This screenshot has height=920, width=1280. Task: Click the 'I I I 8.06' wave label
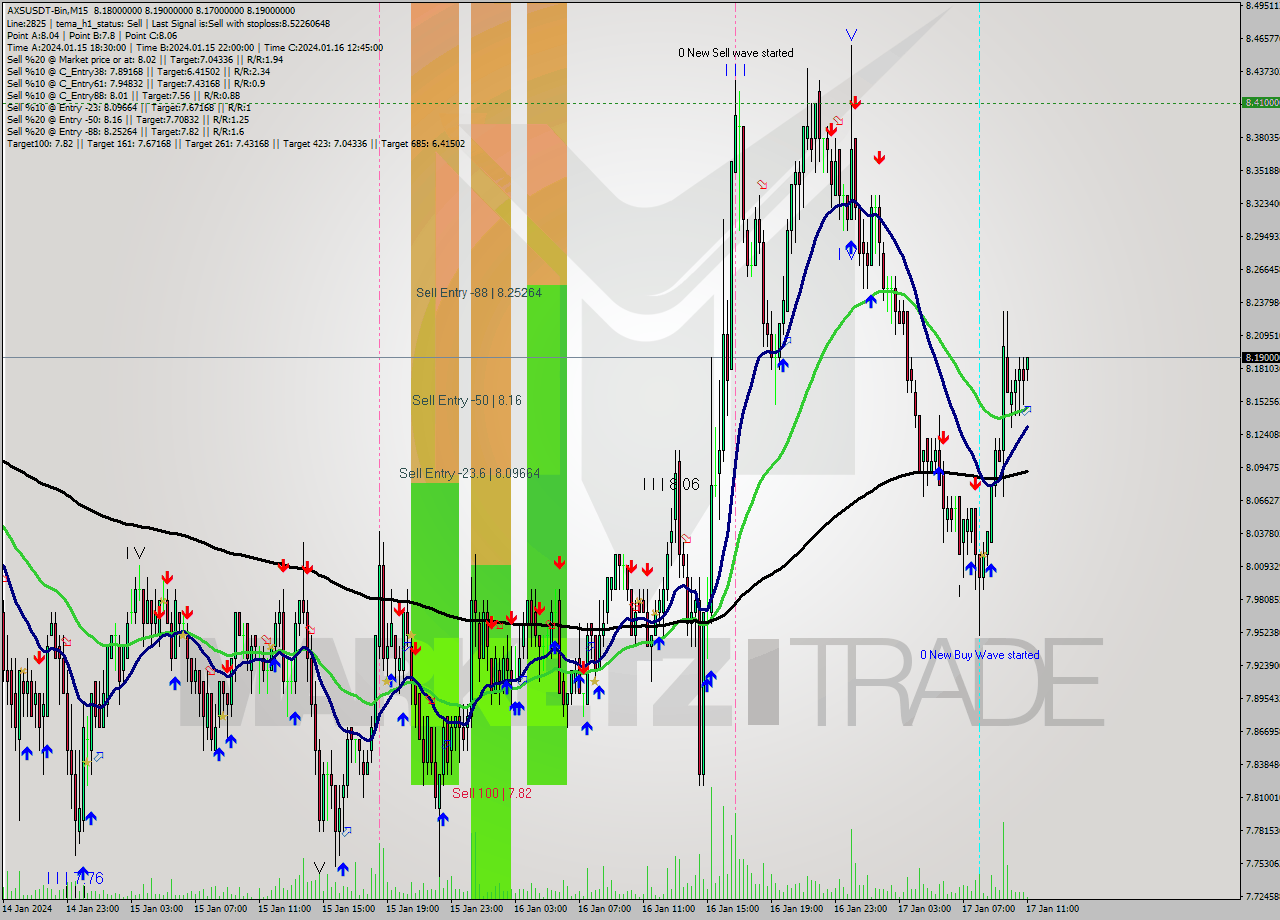[671, 484]
